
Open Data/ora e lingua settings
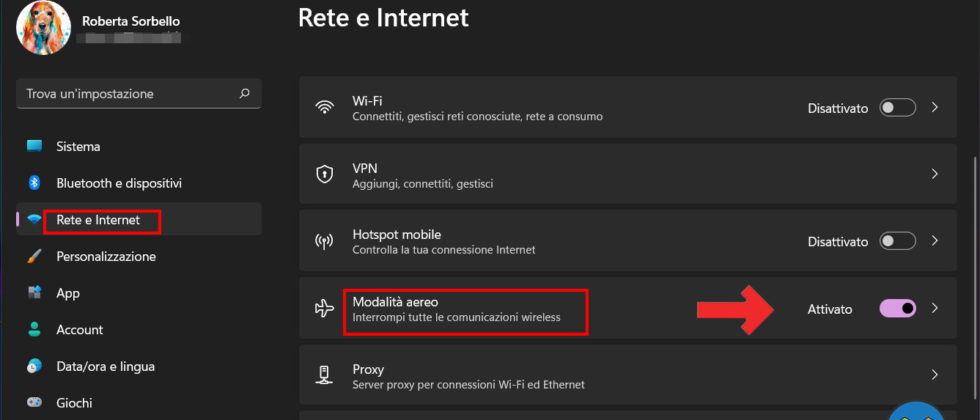[104, 366]
